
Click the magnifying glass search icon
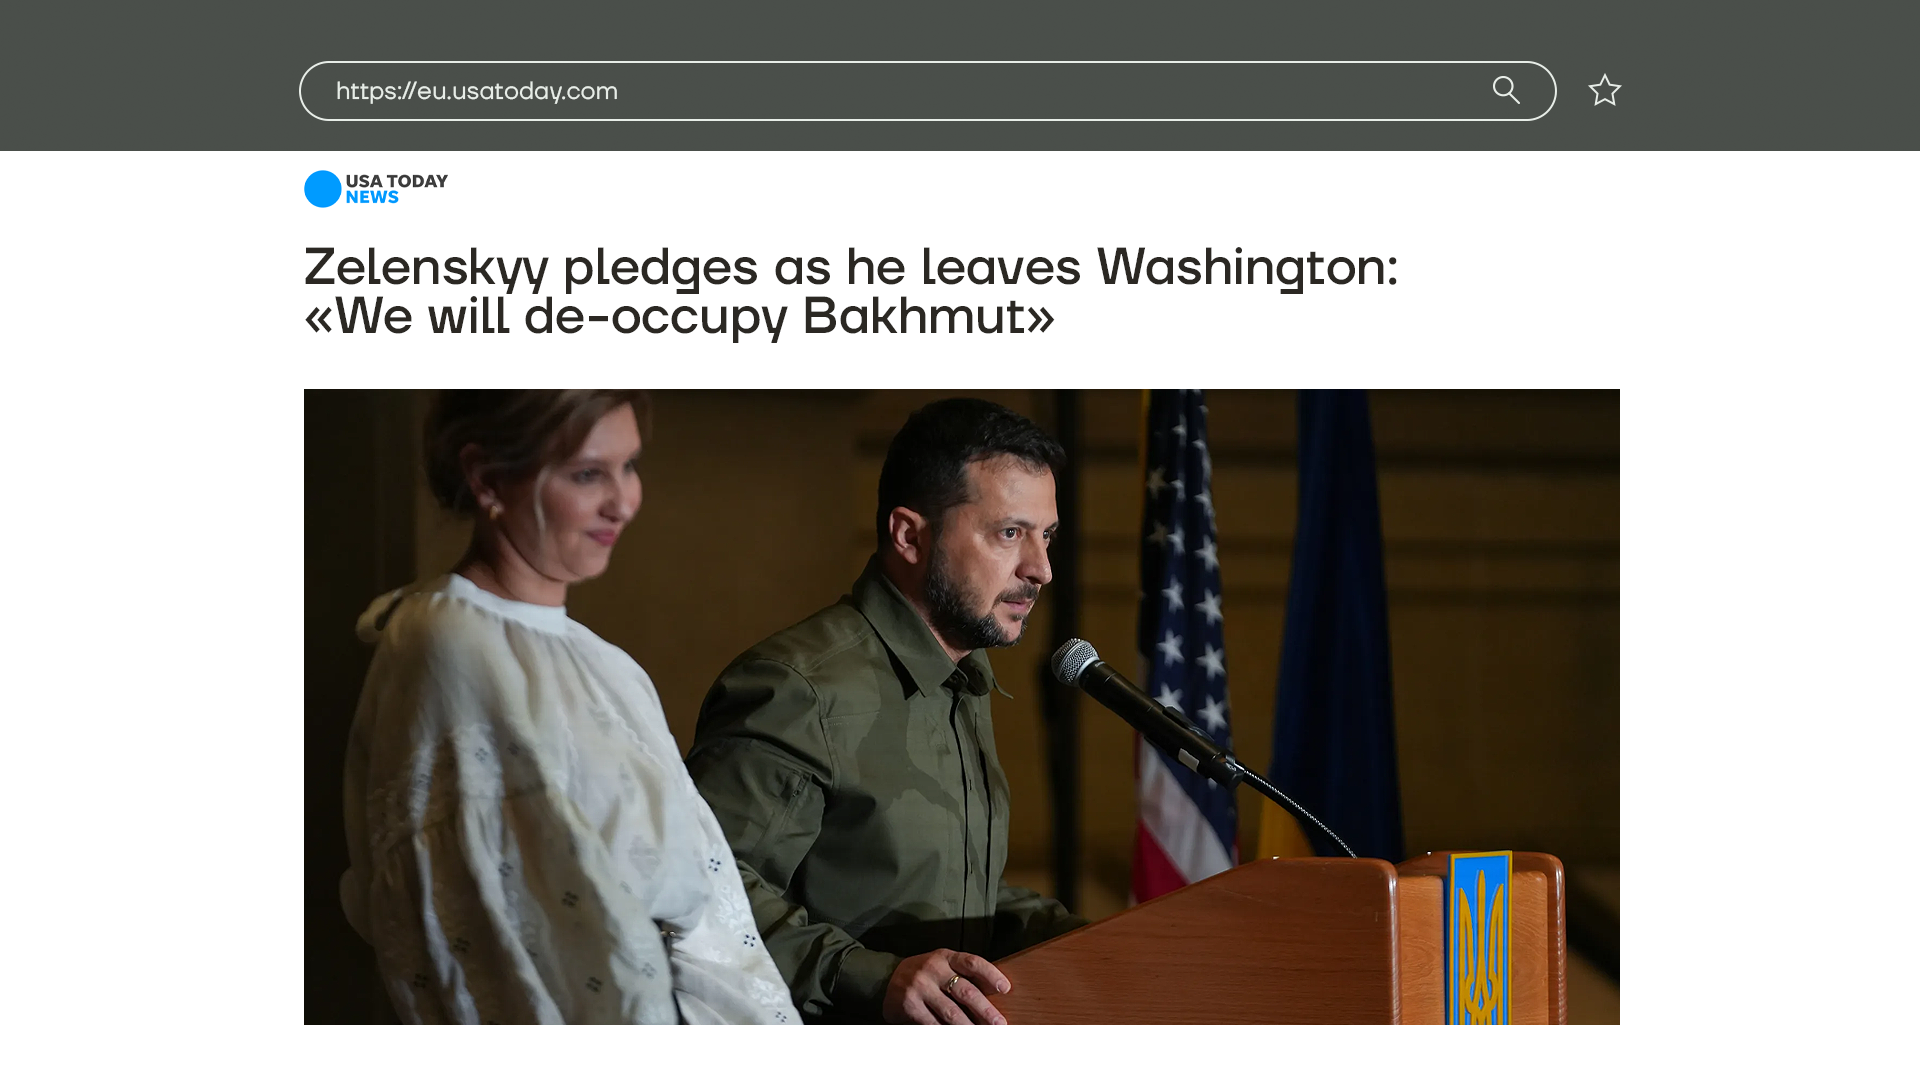click(x=1506, y=90)
